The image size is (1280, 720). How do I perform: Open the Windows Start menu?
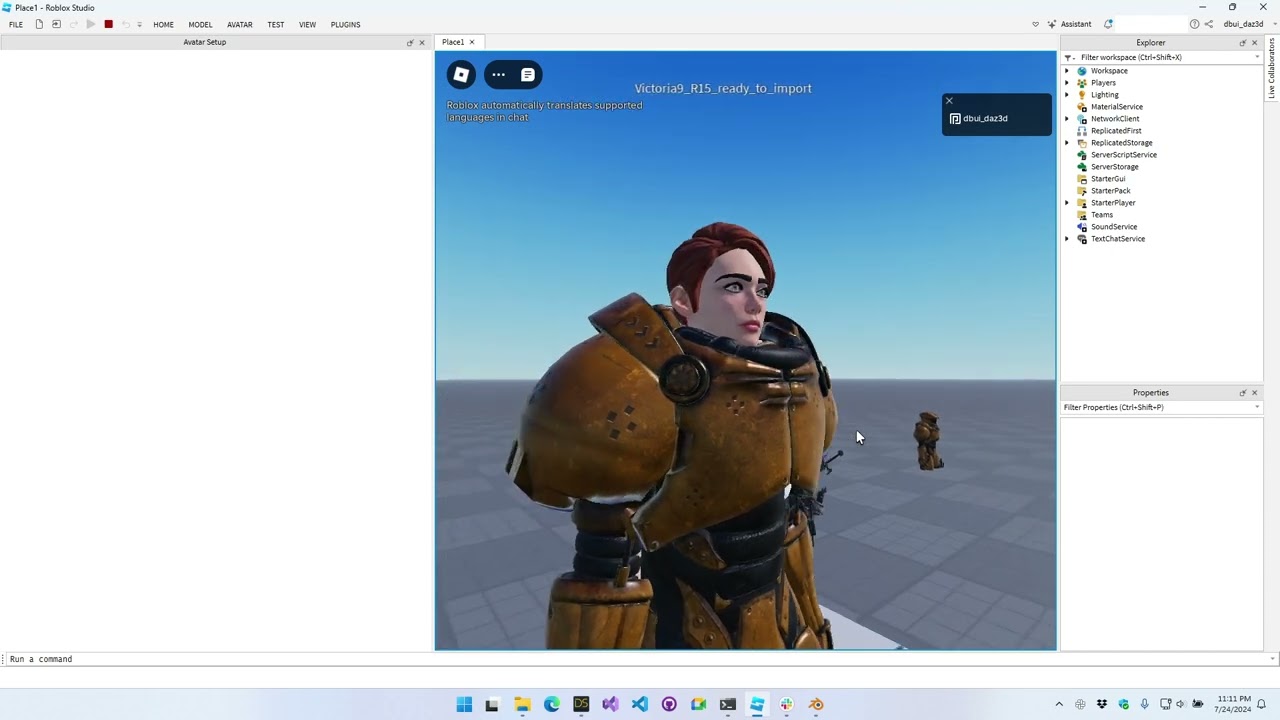tap(464, 704)
